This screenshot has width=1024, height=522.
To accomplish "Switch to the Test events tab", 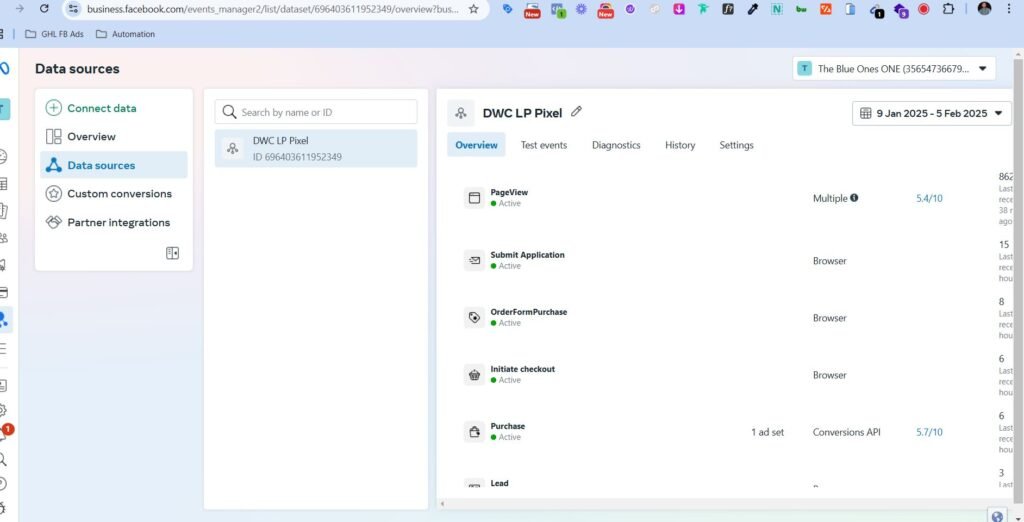I will point(543,145).
